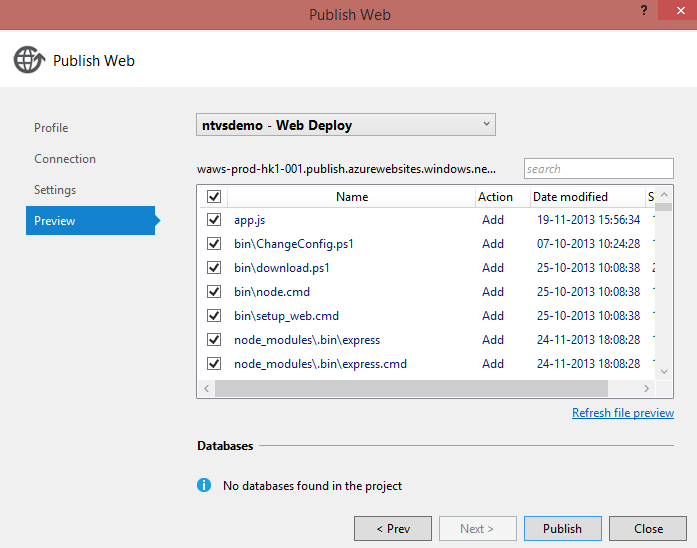Click the Add action for app.js
The width and height of the screenshot is (697, 548).
[493, 220]
